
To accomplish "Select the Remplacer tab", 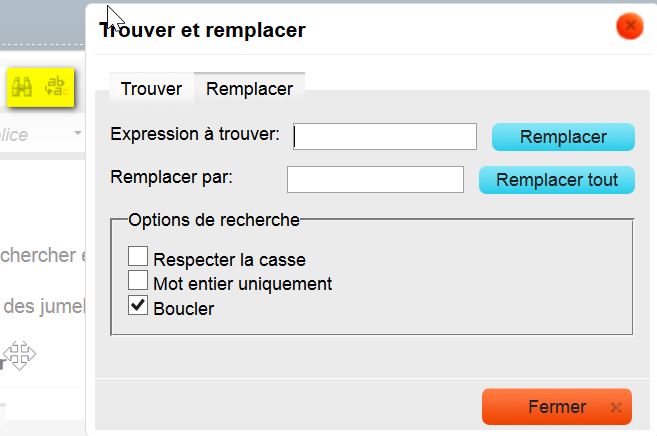I will pyautogui.click(x=249, y=89).
